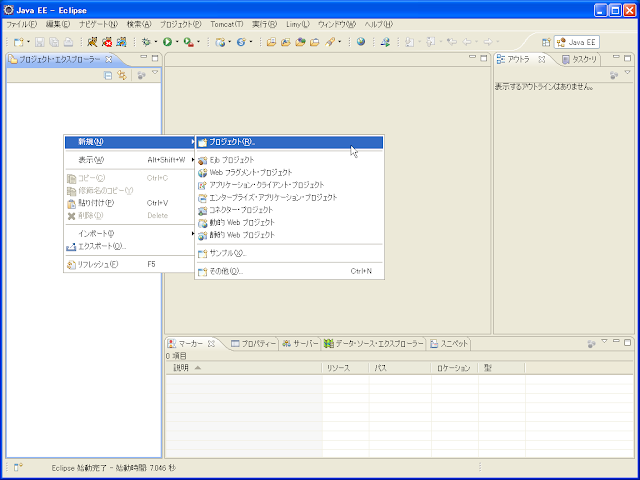640x480 pixels.
Task: Switch to Data Source Explorer tab
Action: (x=373, y=344)
